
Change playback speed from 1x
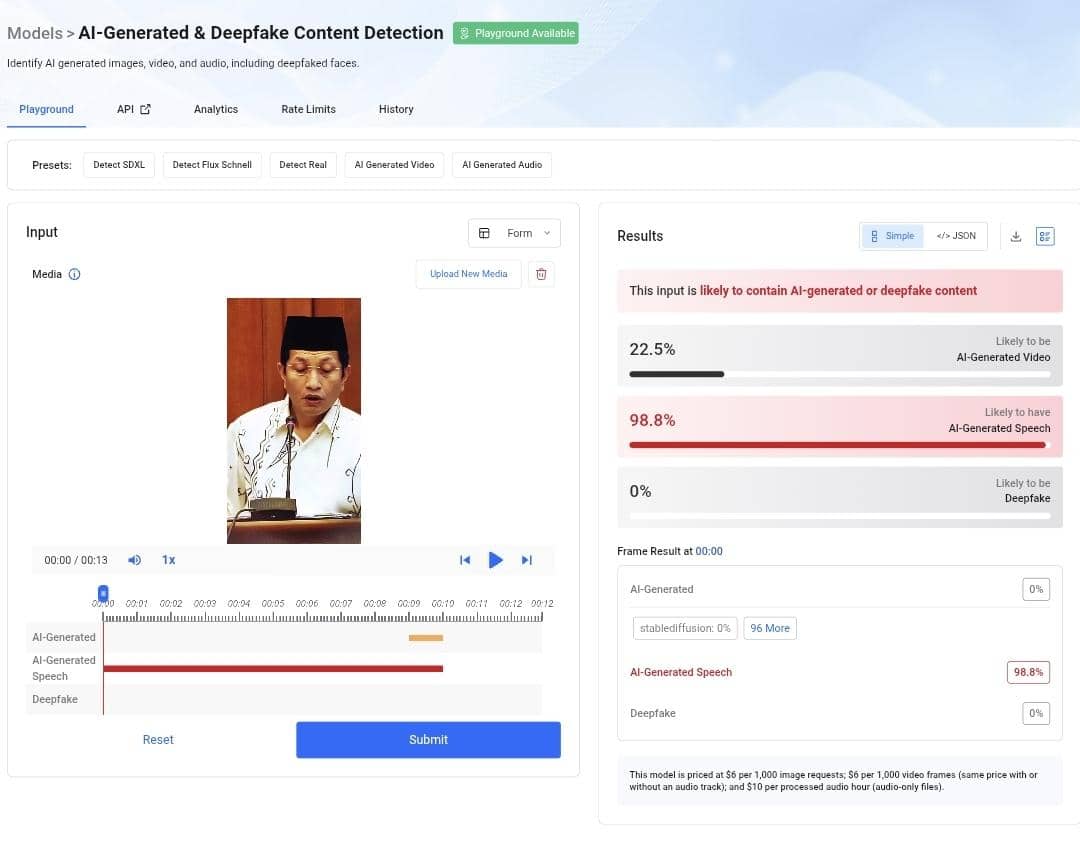click(169, 560)
